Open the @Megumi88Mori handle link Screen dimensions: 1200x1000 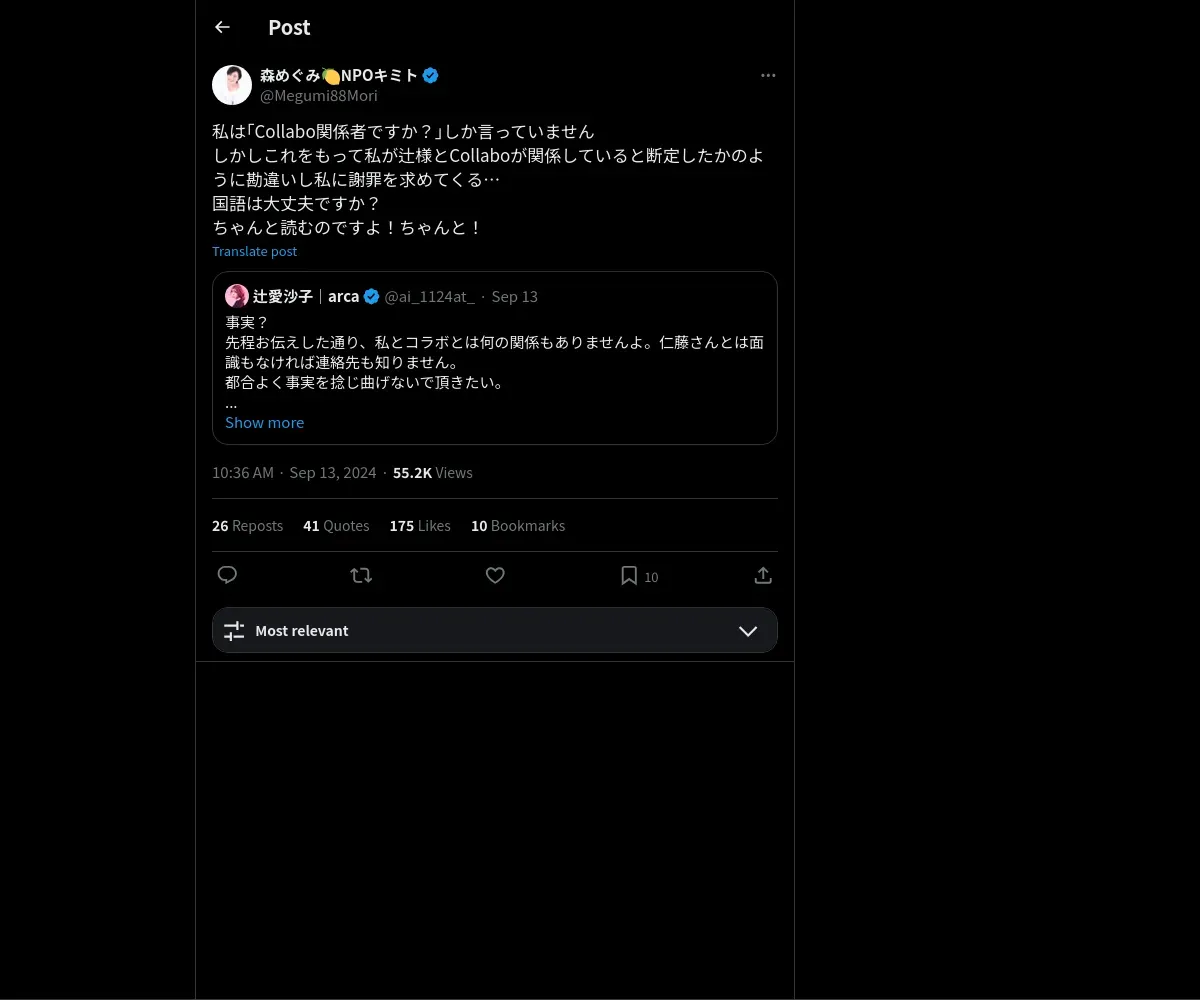[x=319, y=96]
